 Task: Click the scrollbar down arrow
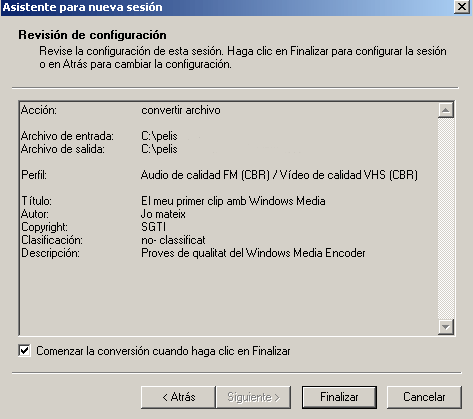446,327
